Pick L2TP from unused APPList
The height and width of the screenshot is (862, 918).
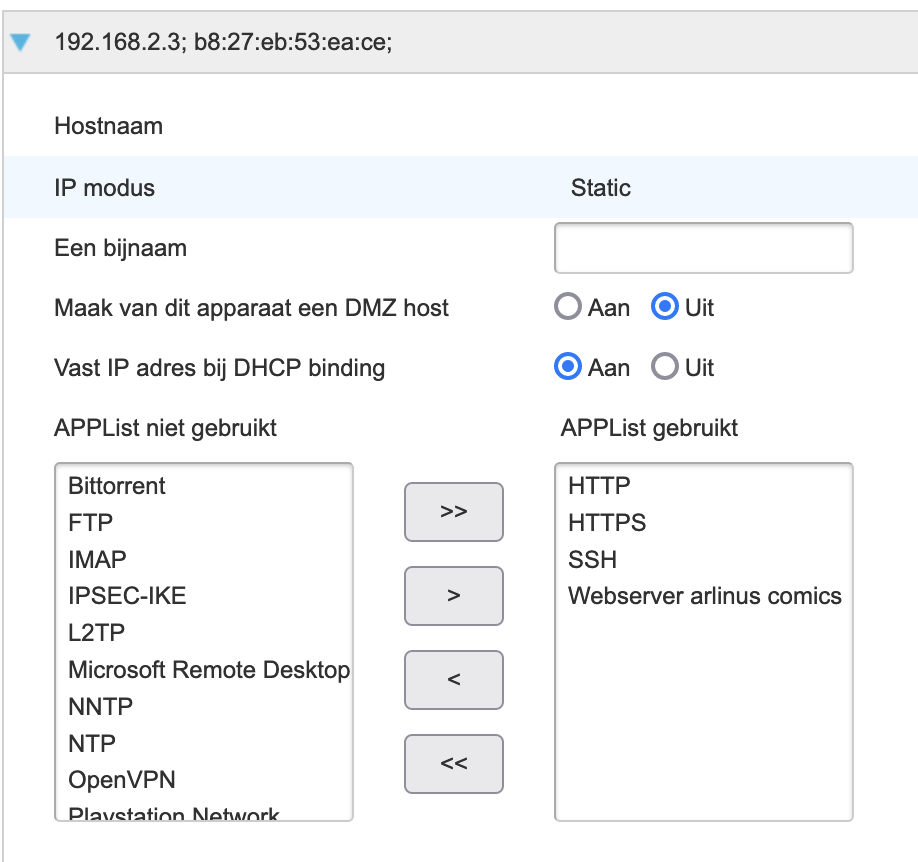(97, 633)
